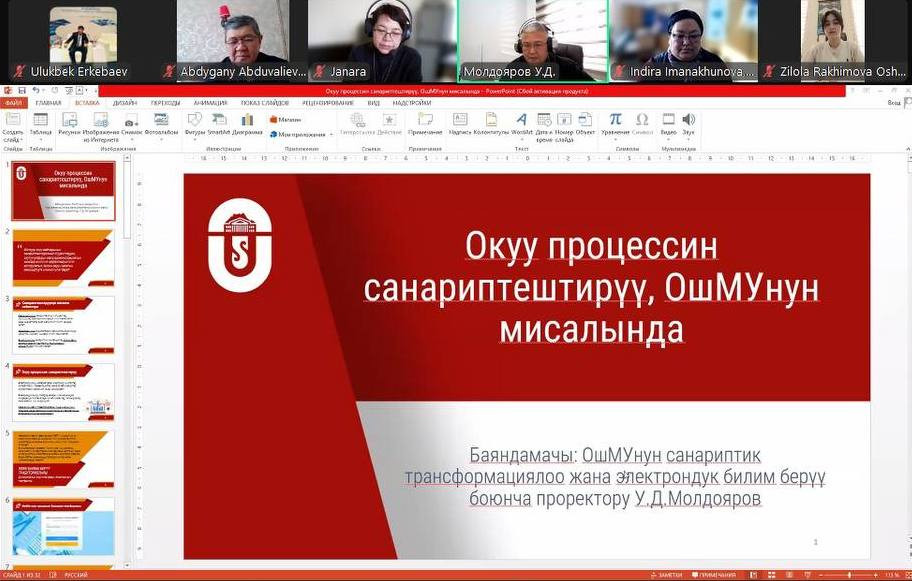Open the Таблица (table) dropdown
The height and width of the screenshot is (581, 912).
[40, 123]
